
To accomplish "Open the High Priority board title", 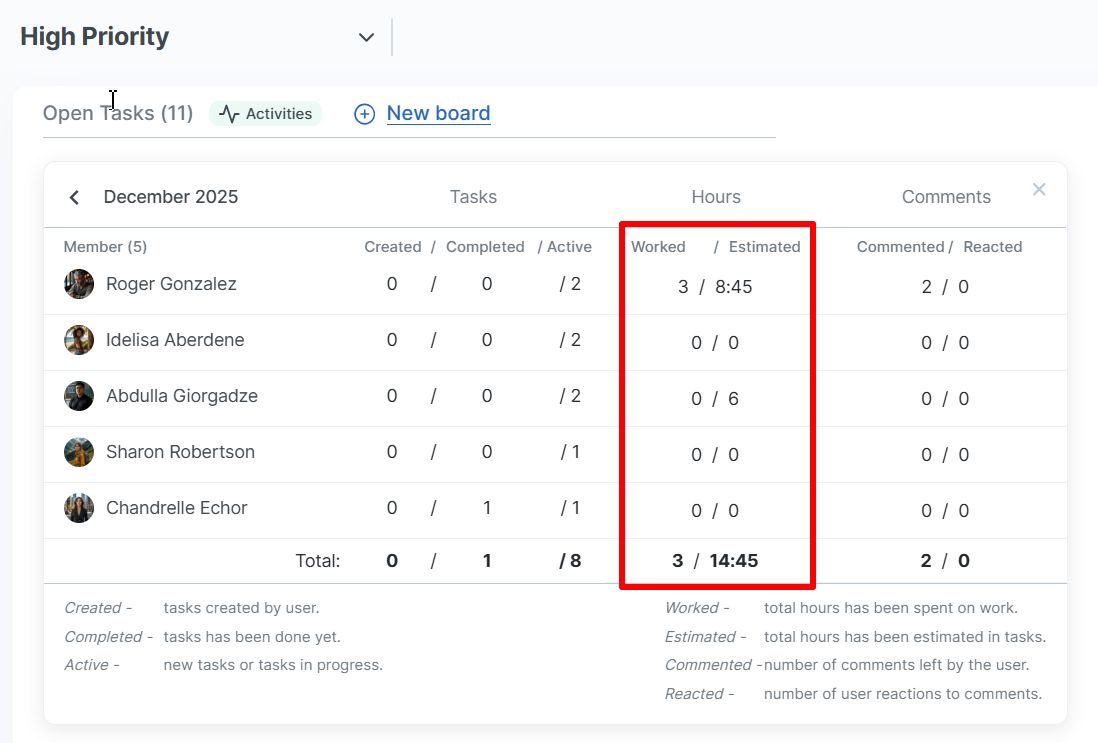I will [95, 37].
